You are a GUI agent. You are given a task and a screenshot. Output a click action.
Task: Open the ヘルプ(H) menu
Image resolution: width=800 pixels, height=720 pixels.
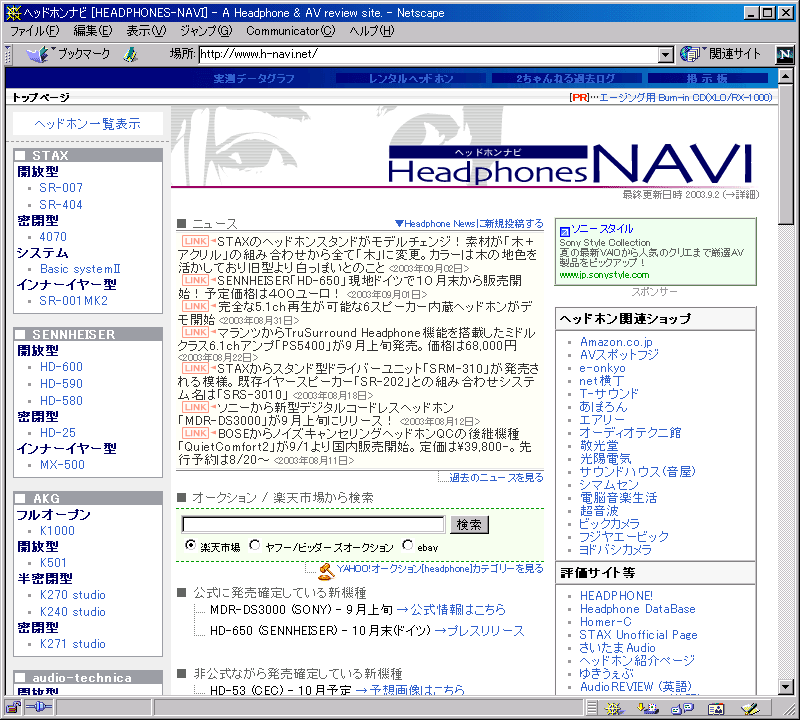click(x=372, y=31)
